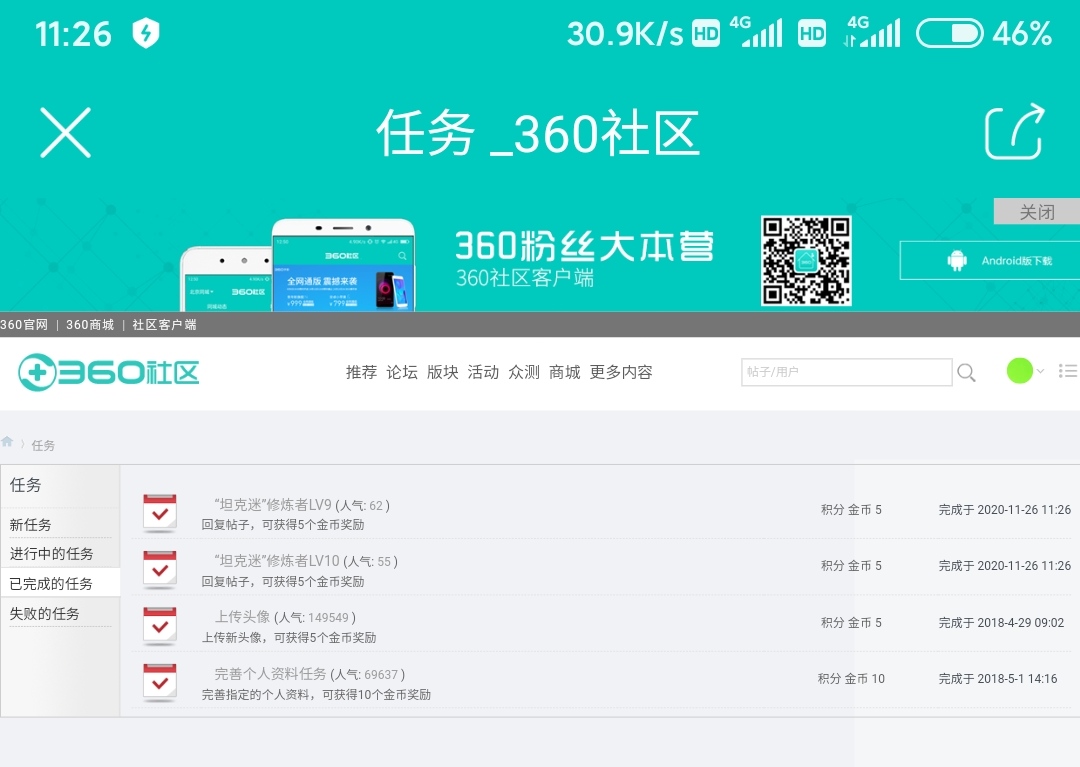Click the 任务 _360社区 page title
1080x767 pixels.
point(538,133)
